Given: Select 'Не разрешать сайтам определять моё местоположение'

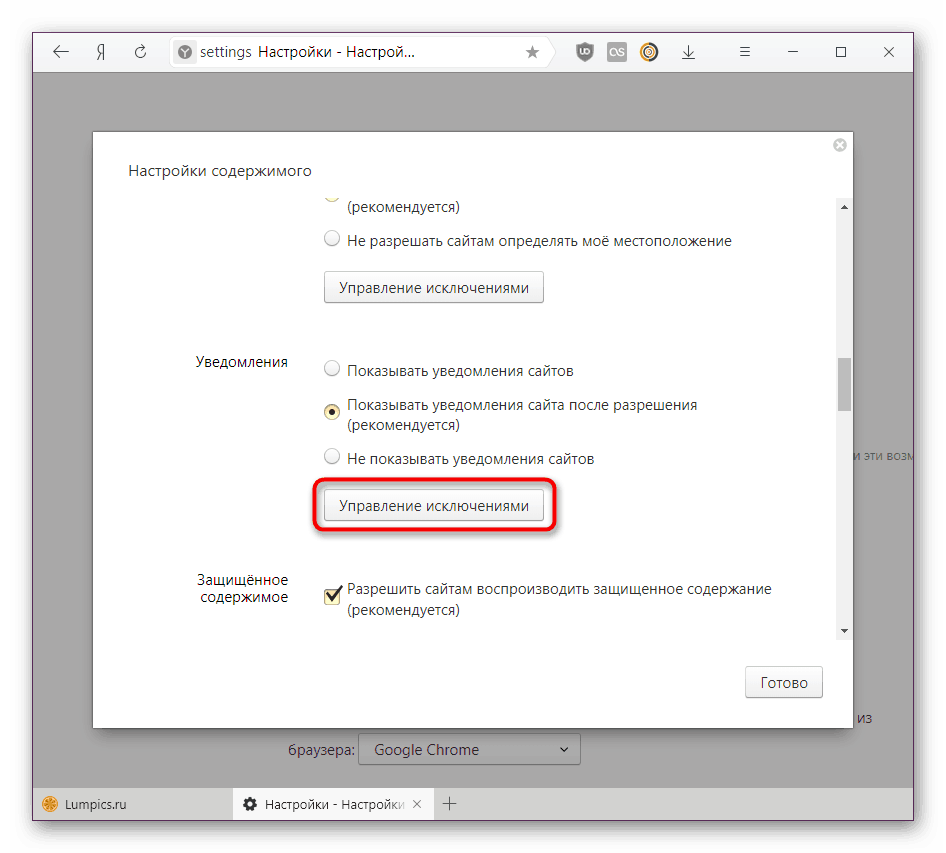Looking at the screenshot, I should [x=332, y=238].
